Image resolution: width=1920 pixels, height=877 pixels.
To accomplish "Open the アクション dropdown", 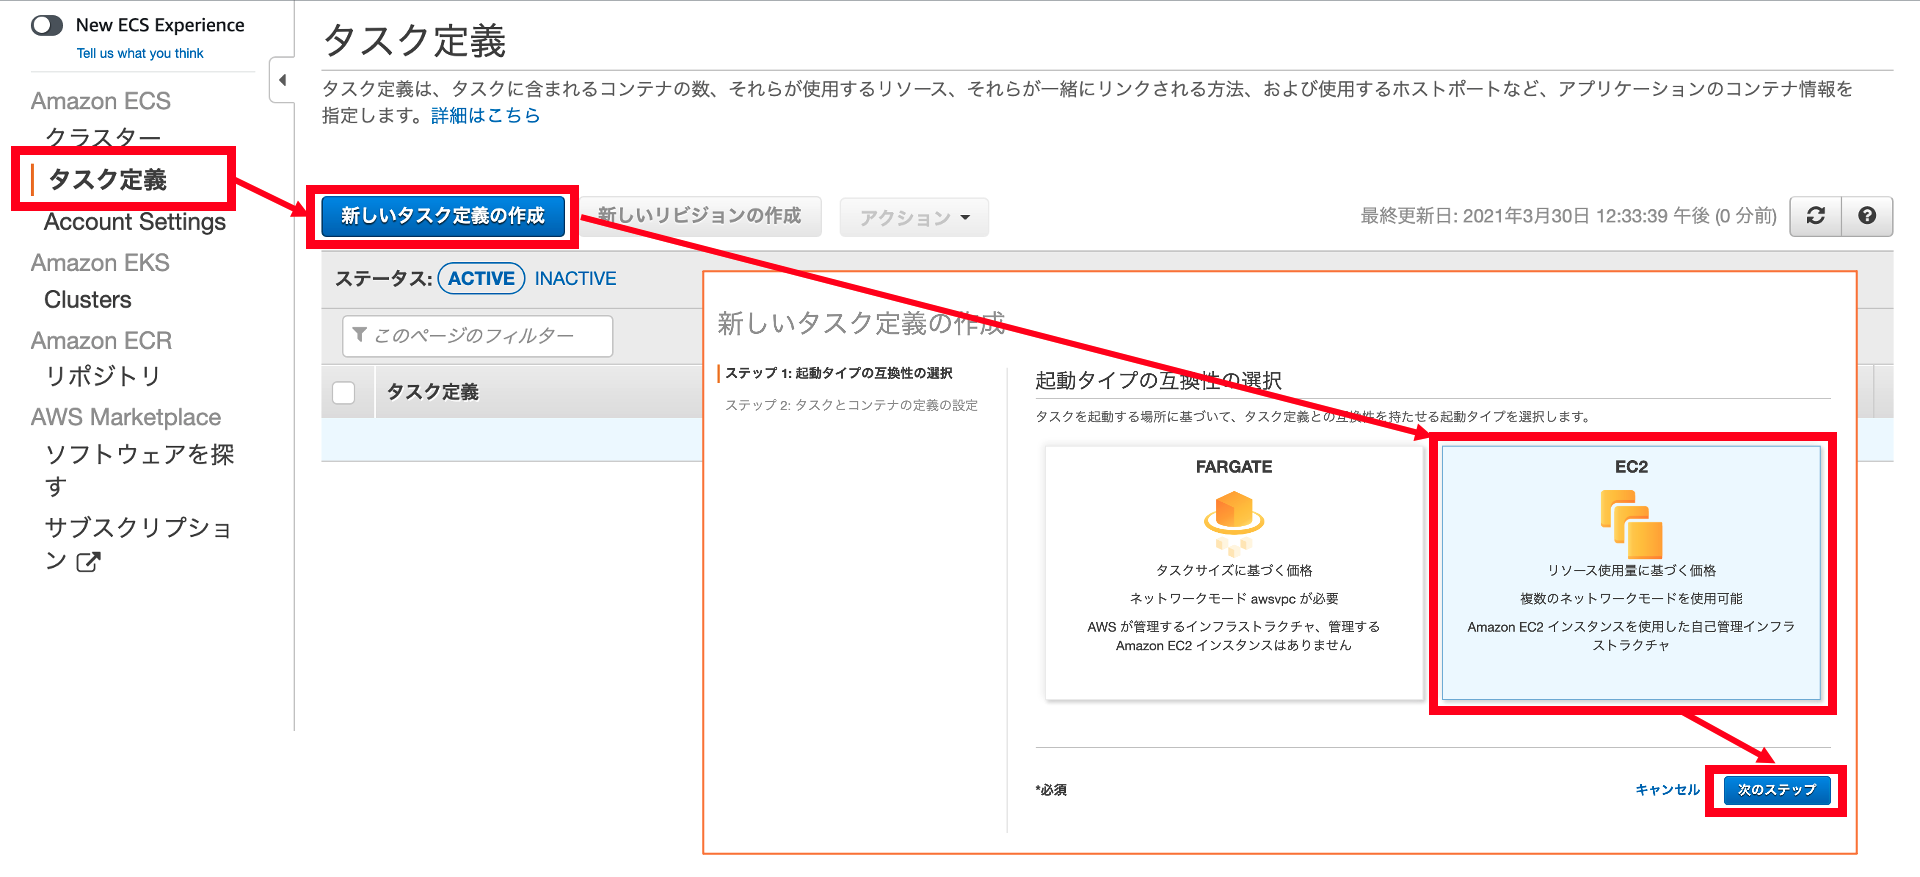I will click(x=914, y=217).
